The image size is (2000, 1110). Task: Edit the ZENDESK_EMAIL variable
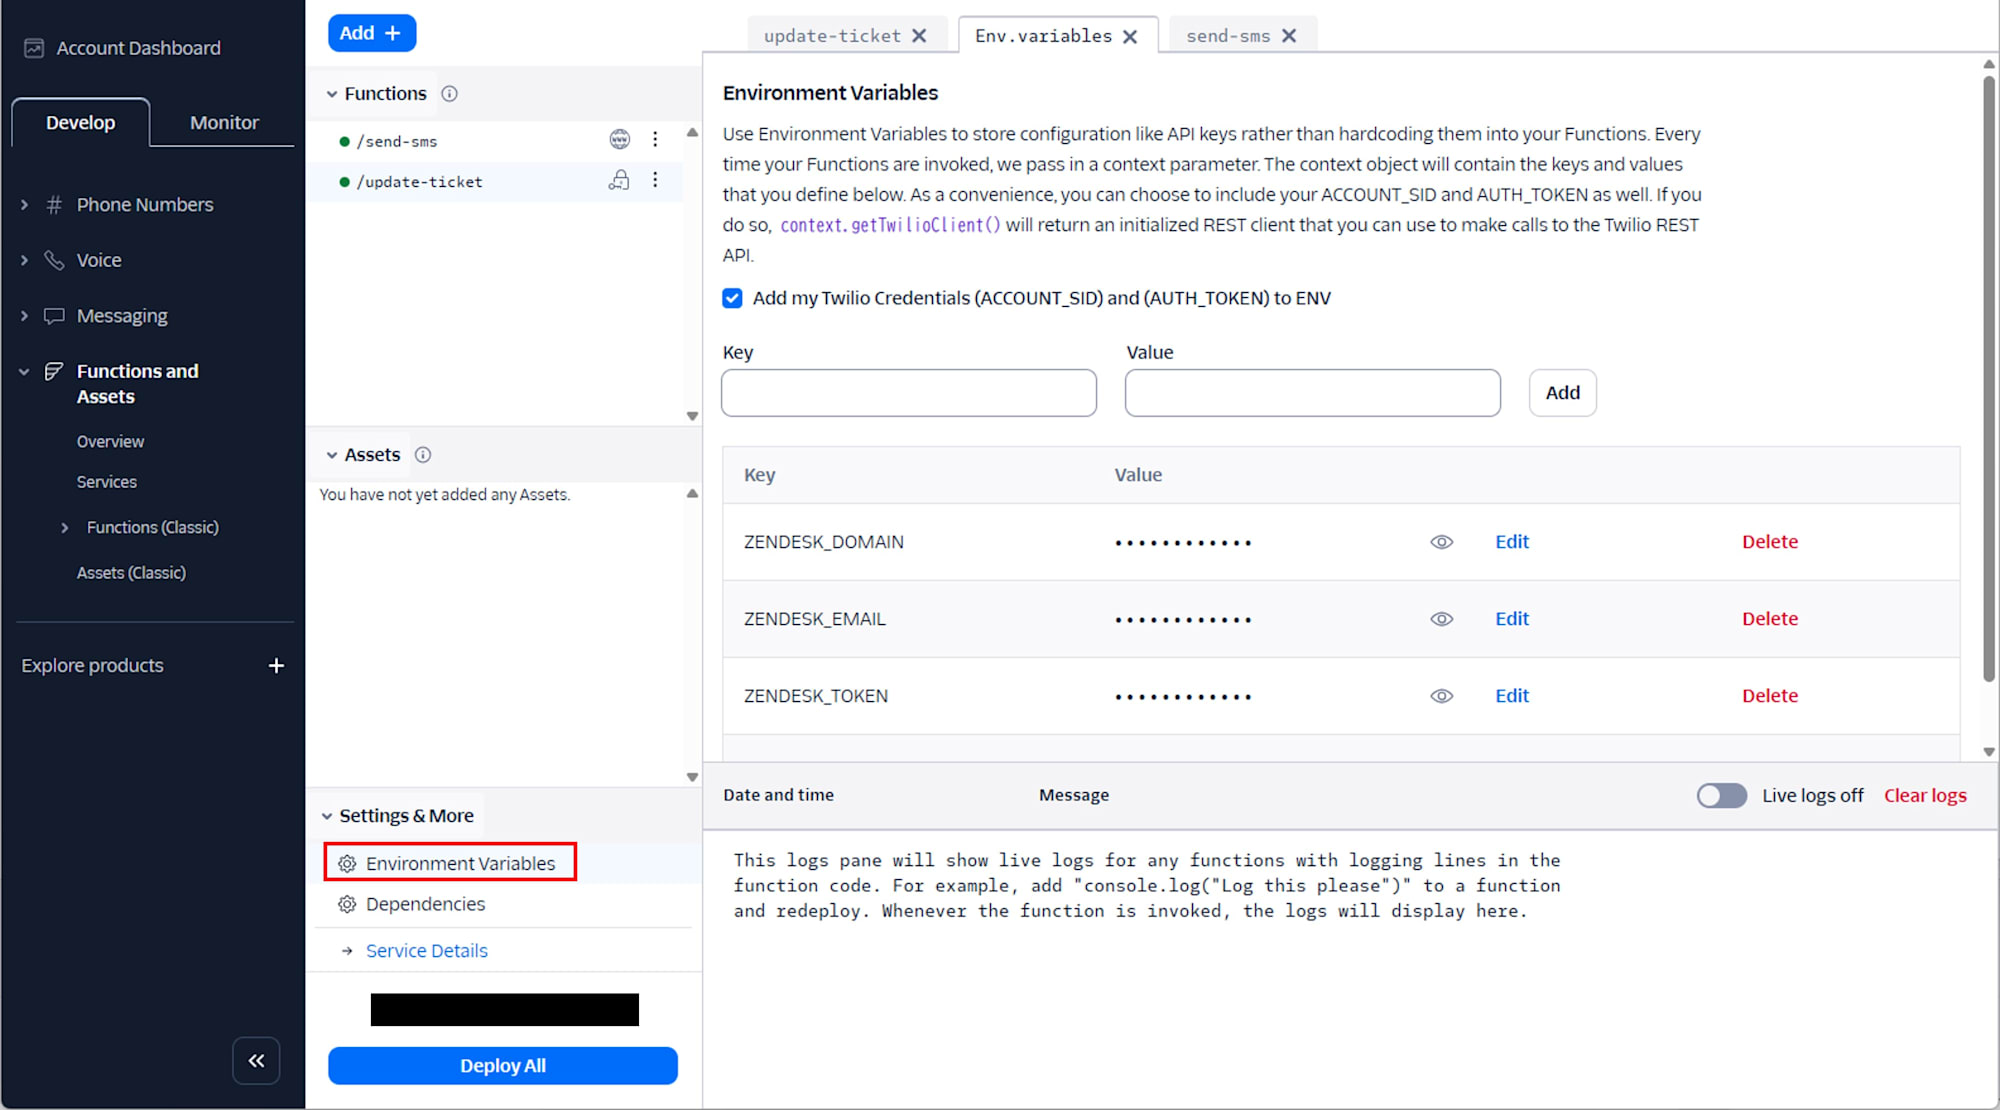(x=1512, y=619)
